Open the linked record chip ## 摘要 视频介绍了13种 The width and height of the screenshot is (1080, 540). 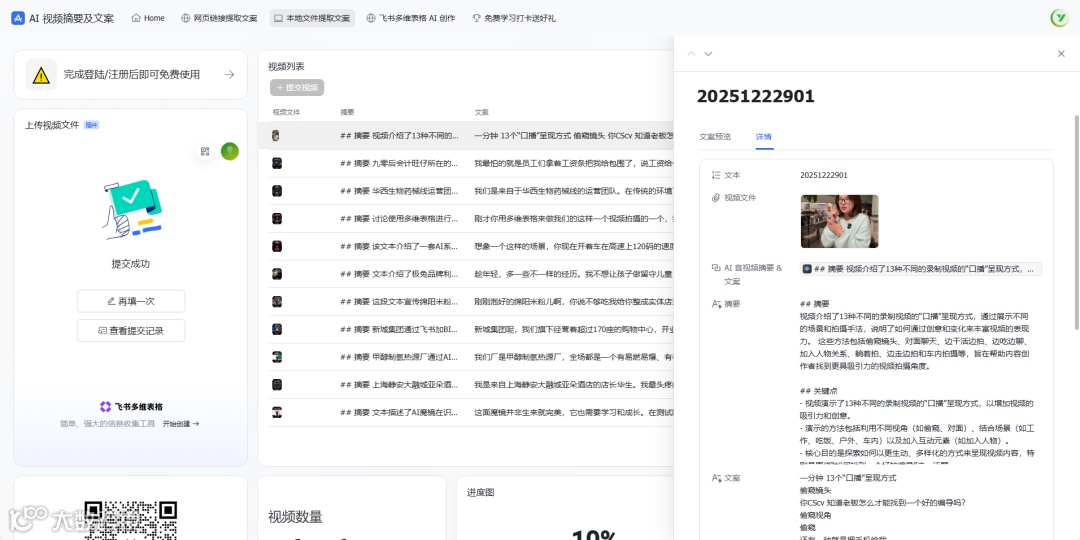[x=921, y=269]
